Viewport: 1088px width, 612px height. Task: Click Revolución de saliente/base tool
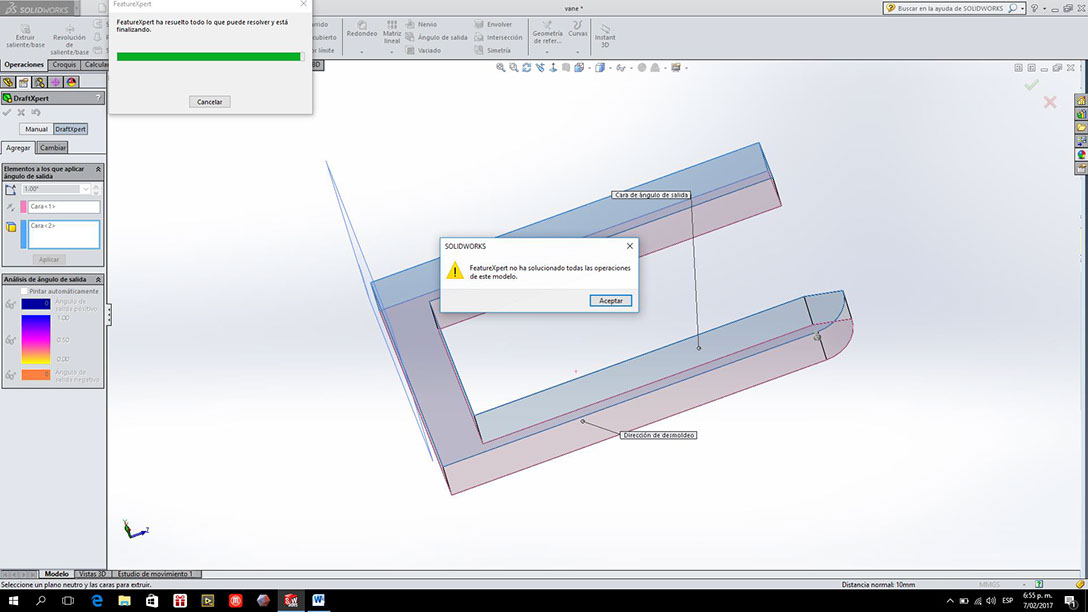click(69, 40)
